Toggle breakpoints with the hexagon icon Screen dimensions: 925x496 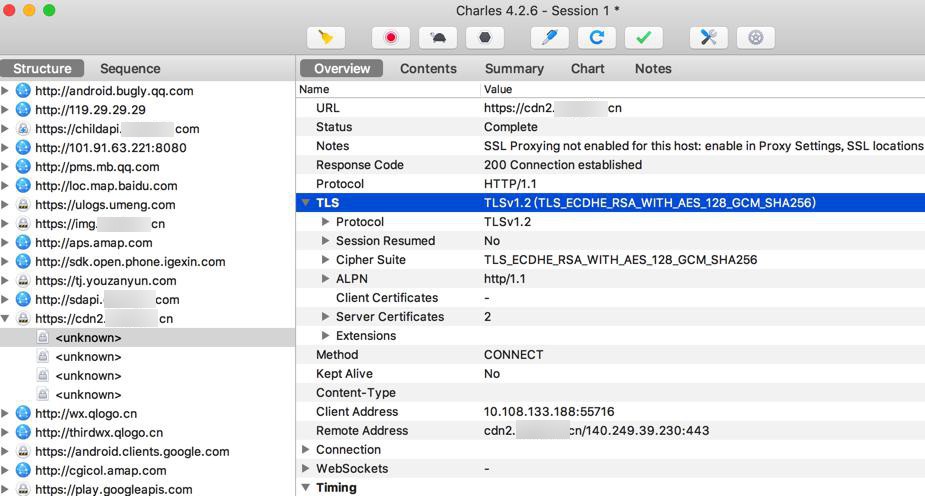click(x=485, y=38)
